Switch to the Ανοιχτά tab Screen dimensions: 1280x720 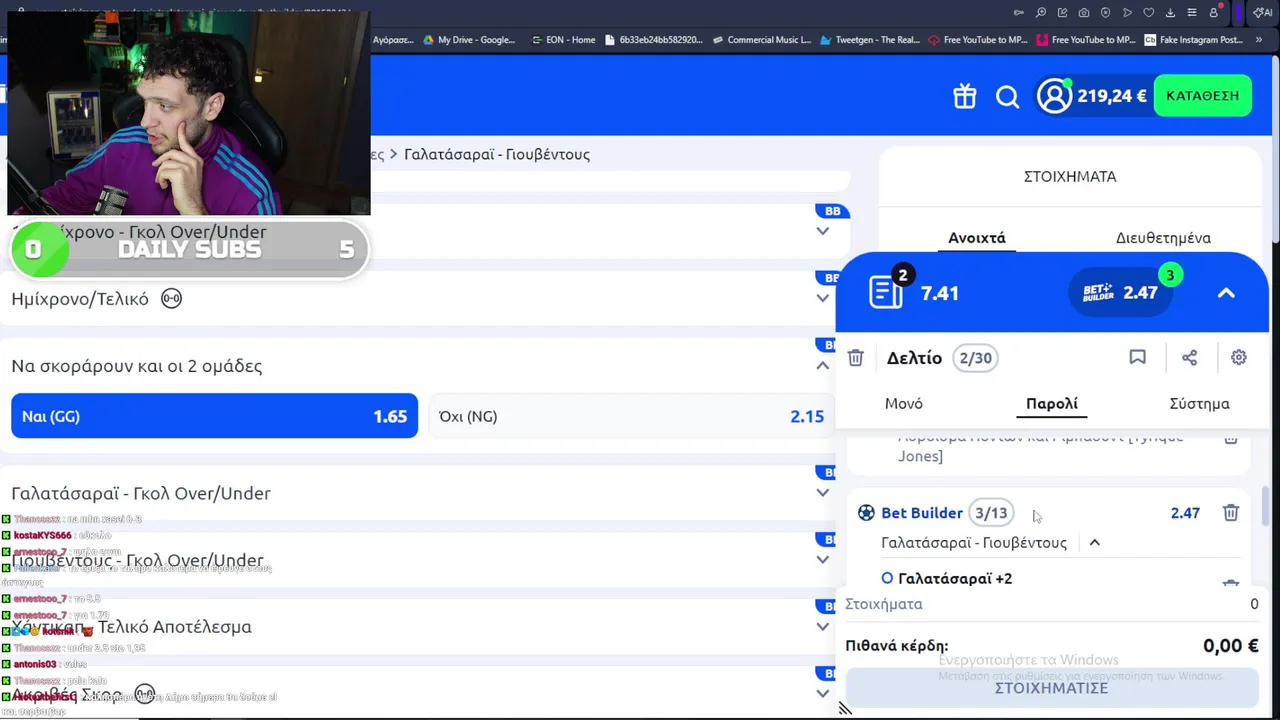[x=977, y=238]
